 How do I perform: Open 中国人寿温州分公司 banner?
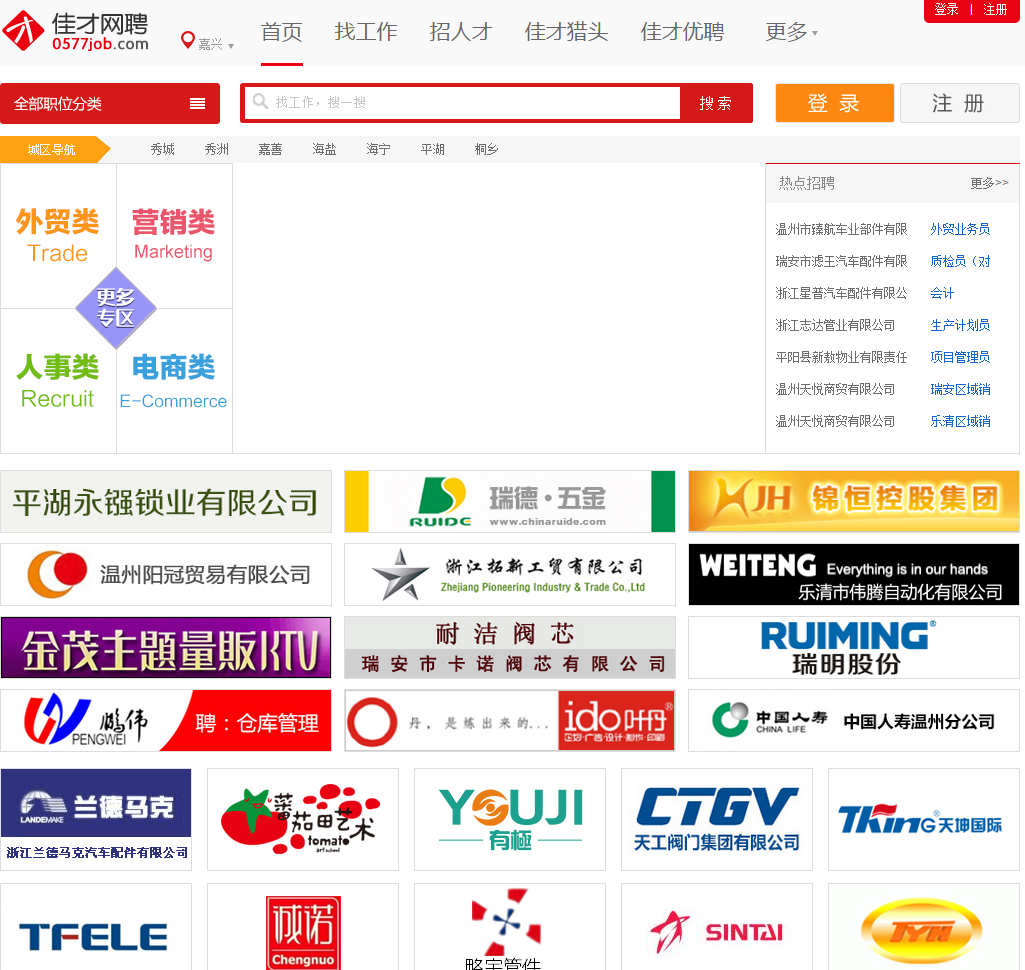pos(854,720)
